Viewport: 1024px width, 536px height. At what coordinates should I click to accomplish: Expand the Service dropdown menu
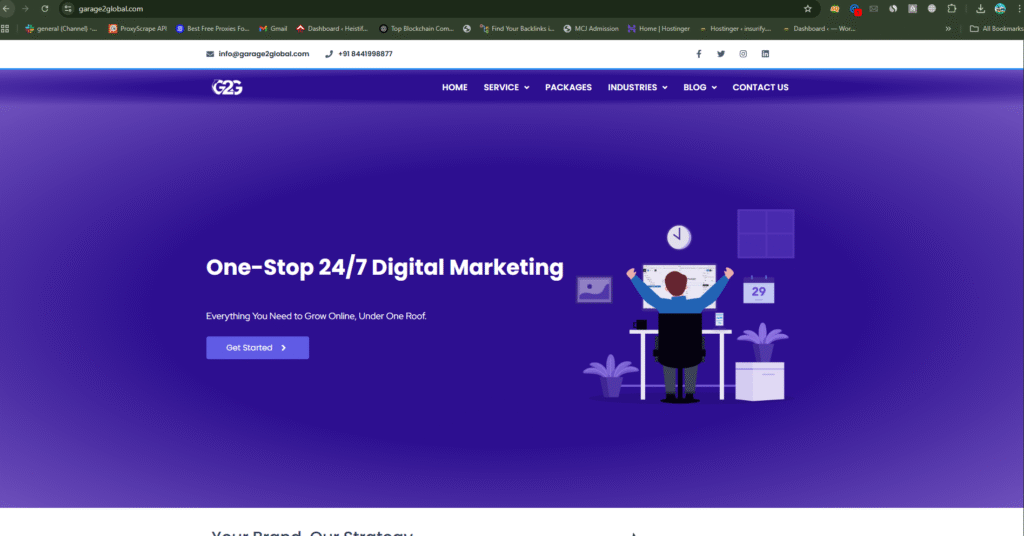[506, 88]
